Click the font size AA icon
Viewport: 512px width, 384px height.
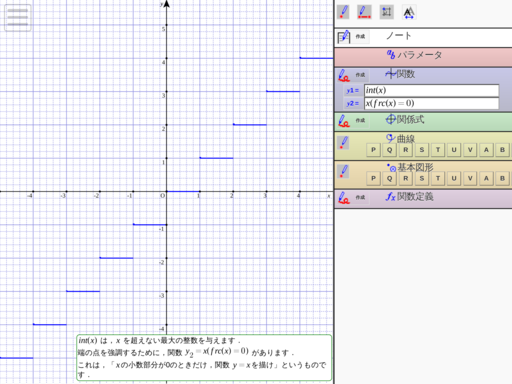(x=409, y=13)
